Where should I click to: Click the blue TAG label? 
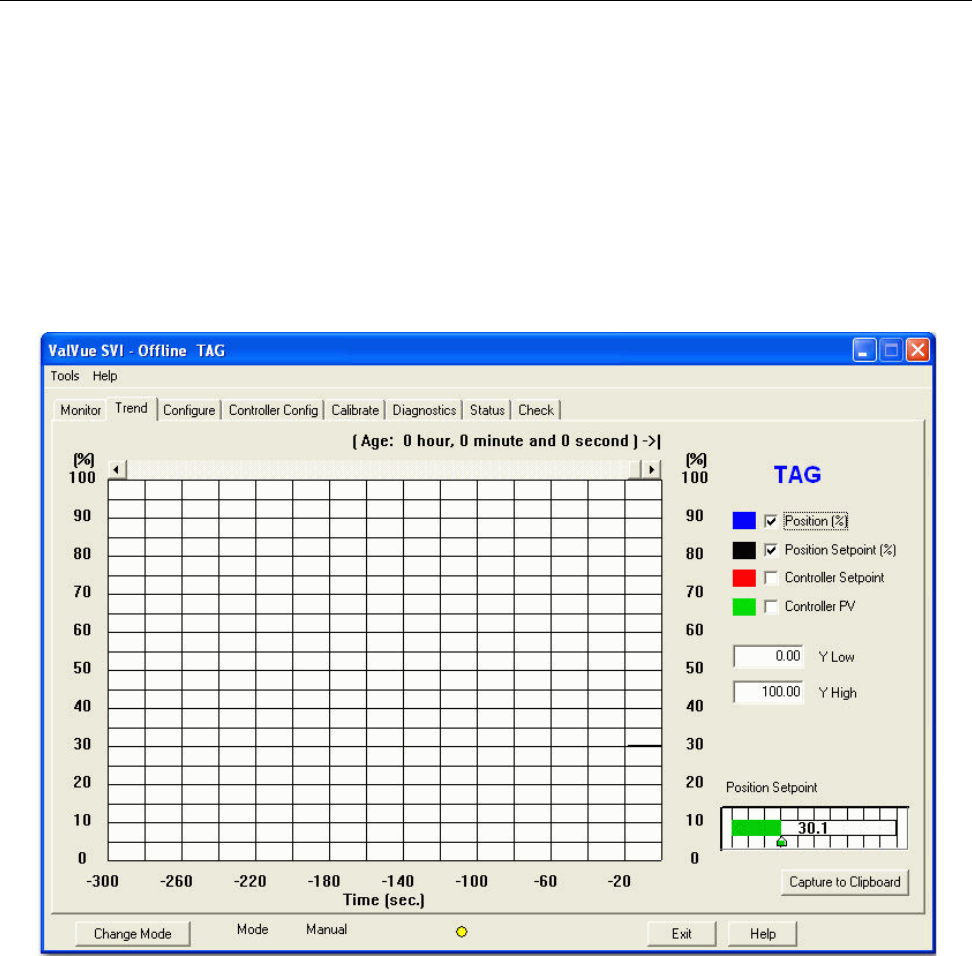click(x=798, y=475)
